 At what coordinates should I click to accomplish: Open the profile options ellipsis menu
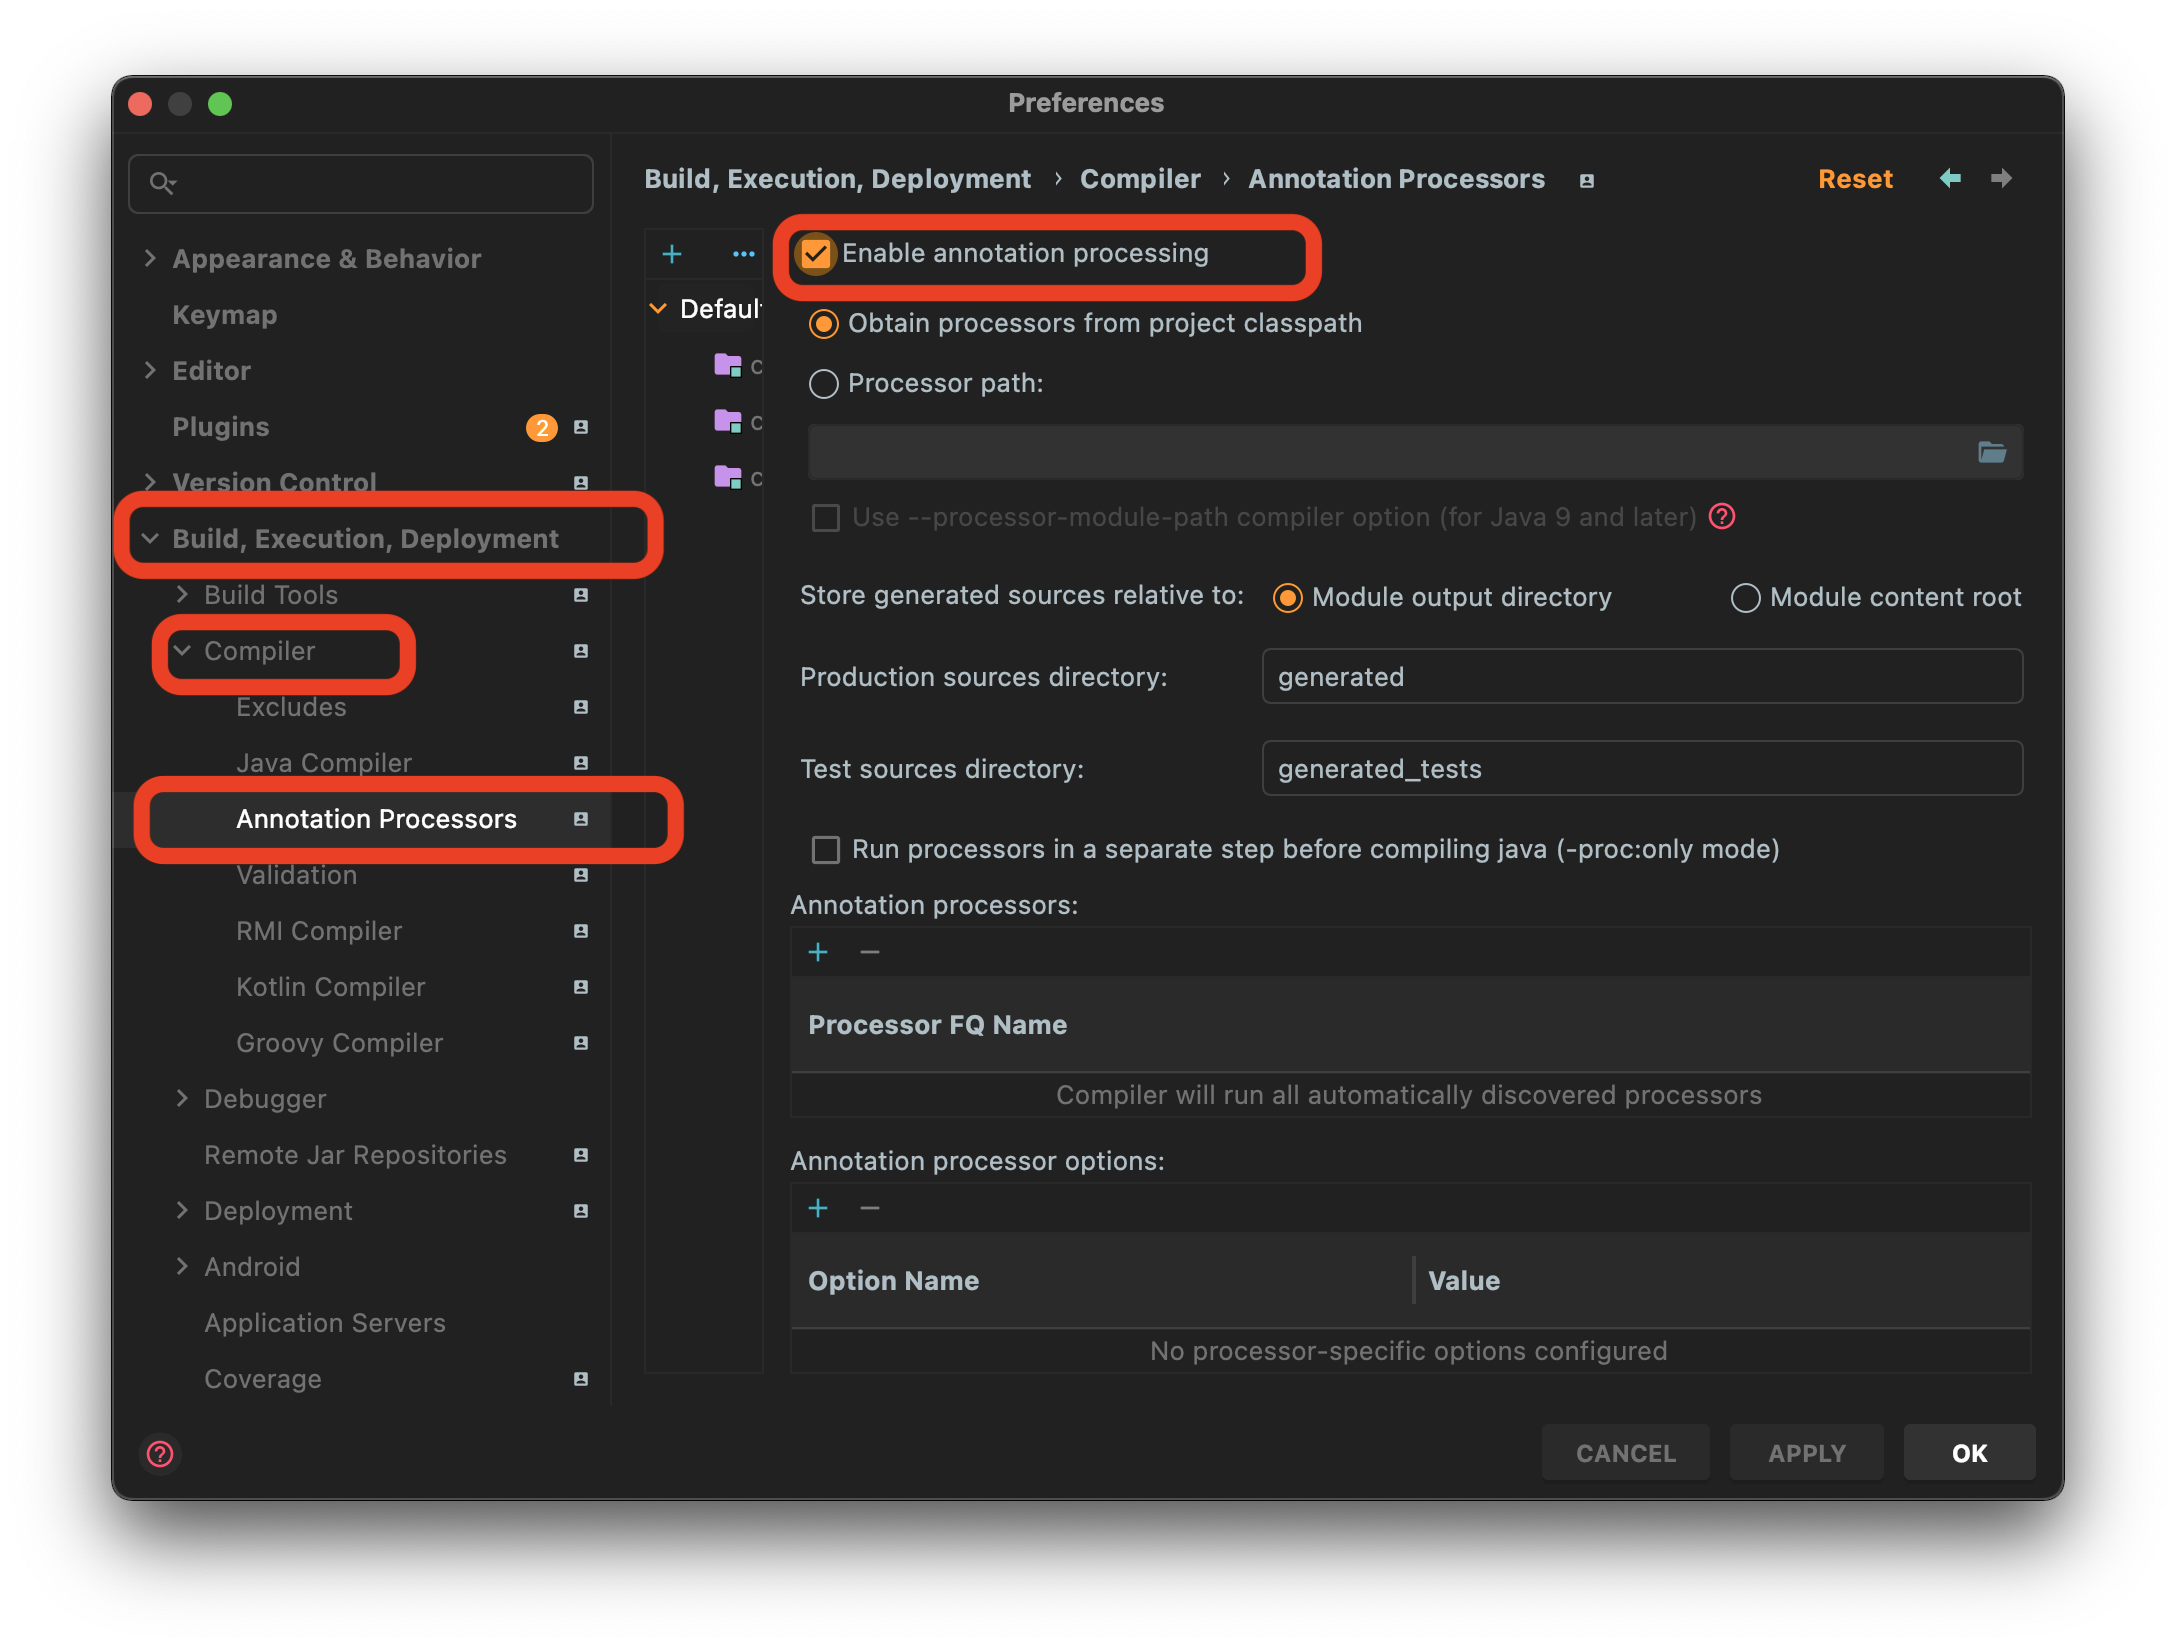point(743,254)
